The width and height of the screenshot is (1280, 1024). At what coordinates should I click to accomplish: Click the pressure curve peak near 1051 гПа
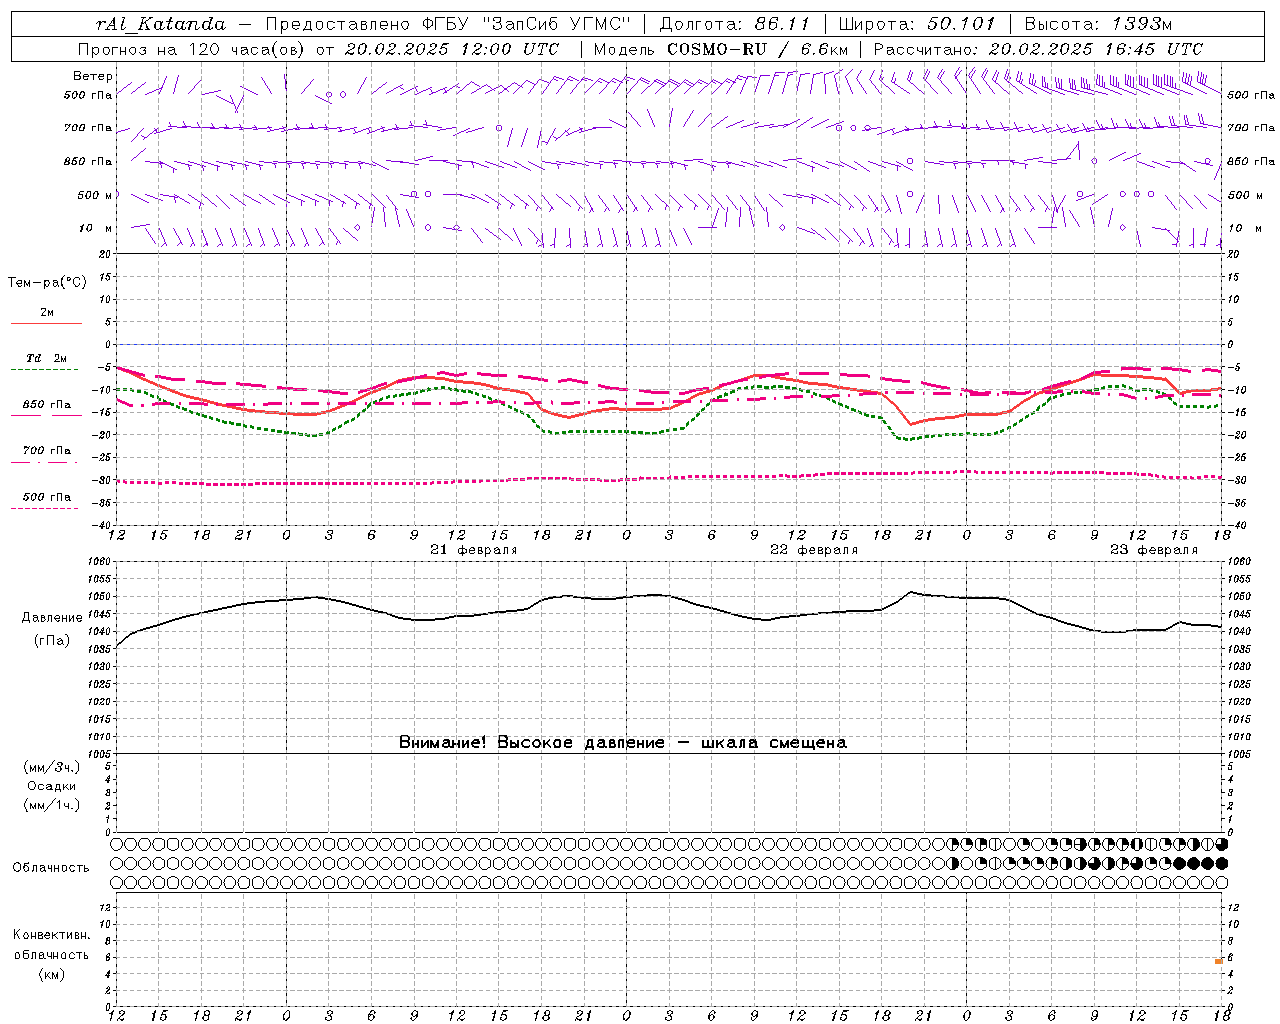point(911,592)
